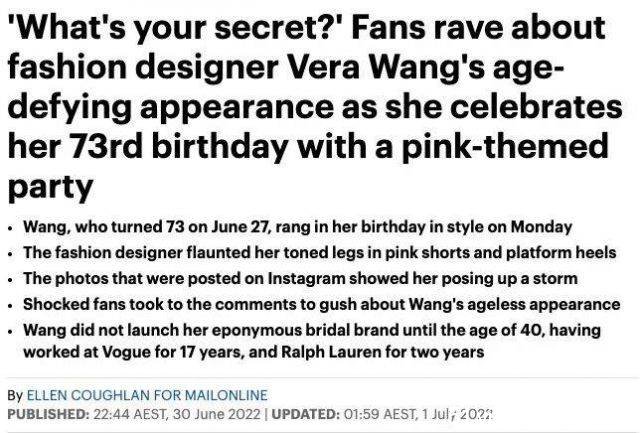640x433 pixels.
Task: Click the UPDATED timestamp text
Action: pos(382,414)
